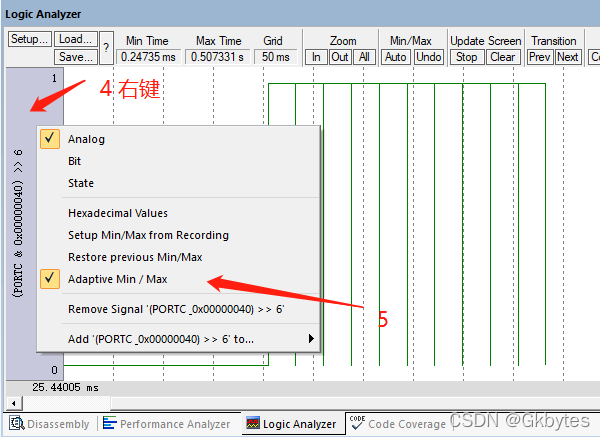Click the Logic Analyzer tab icon

click(x=253, y=423)
